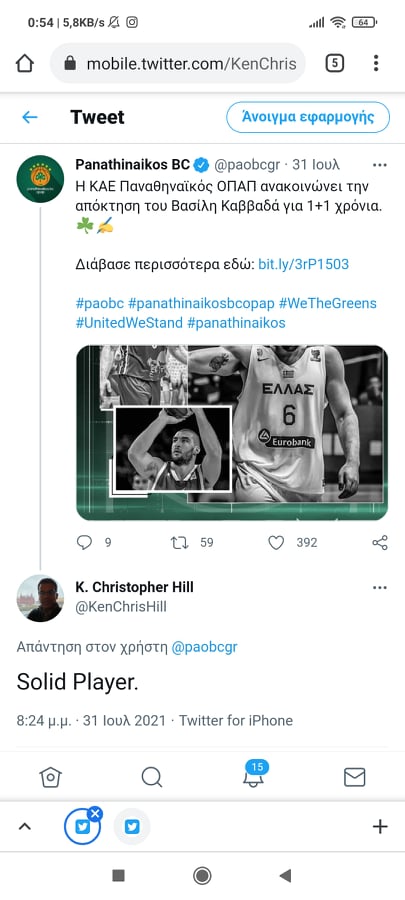Go to Twitter home tab
405x900 pixels.
click(x=50, y=777)
